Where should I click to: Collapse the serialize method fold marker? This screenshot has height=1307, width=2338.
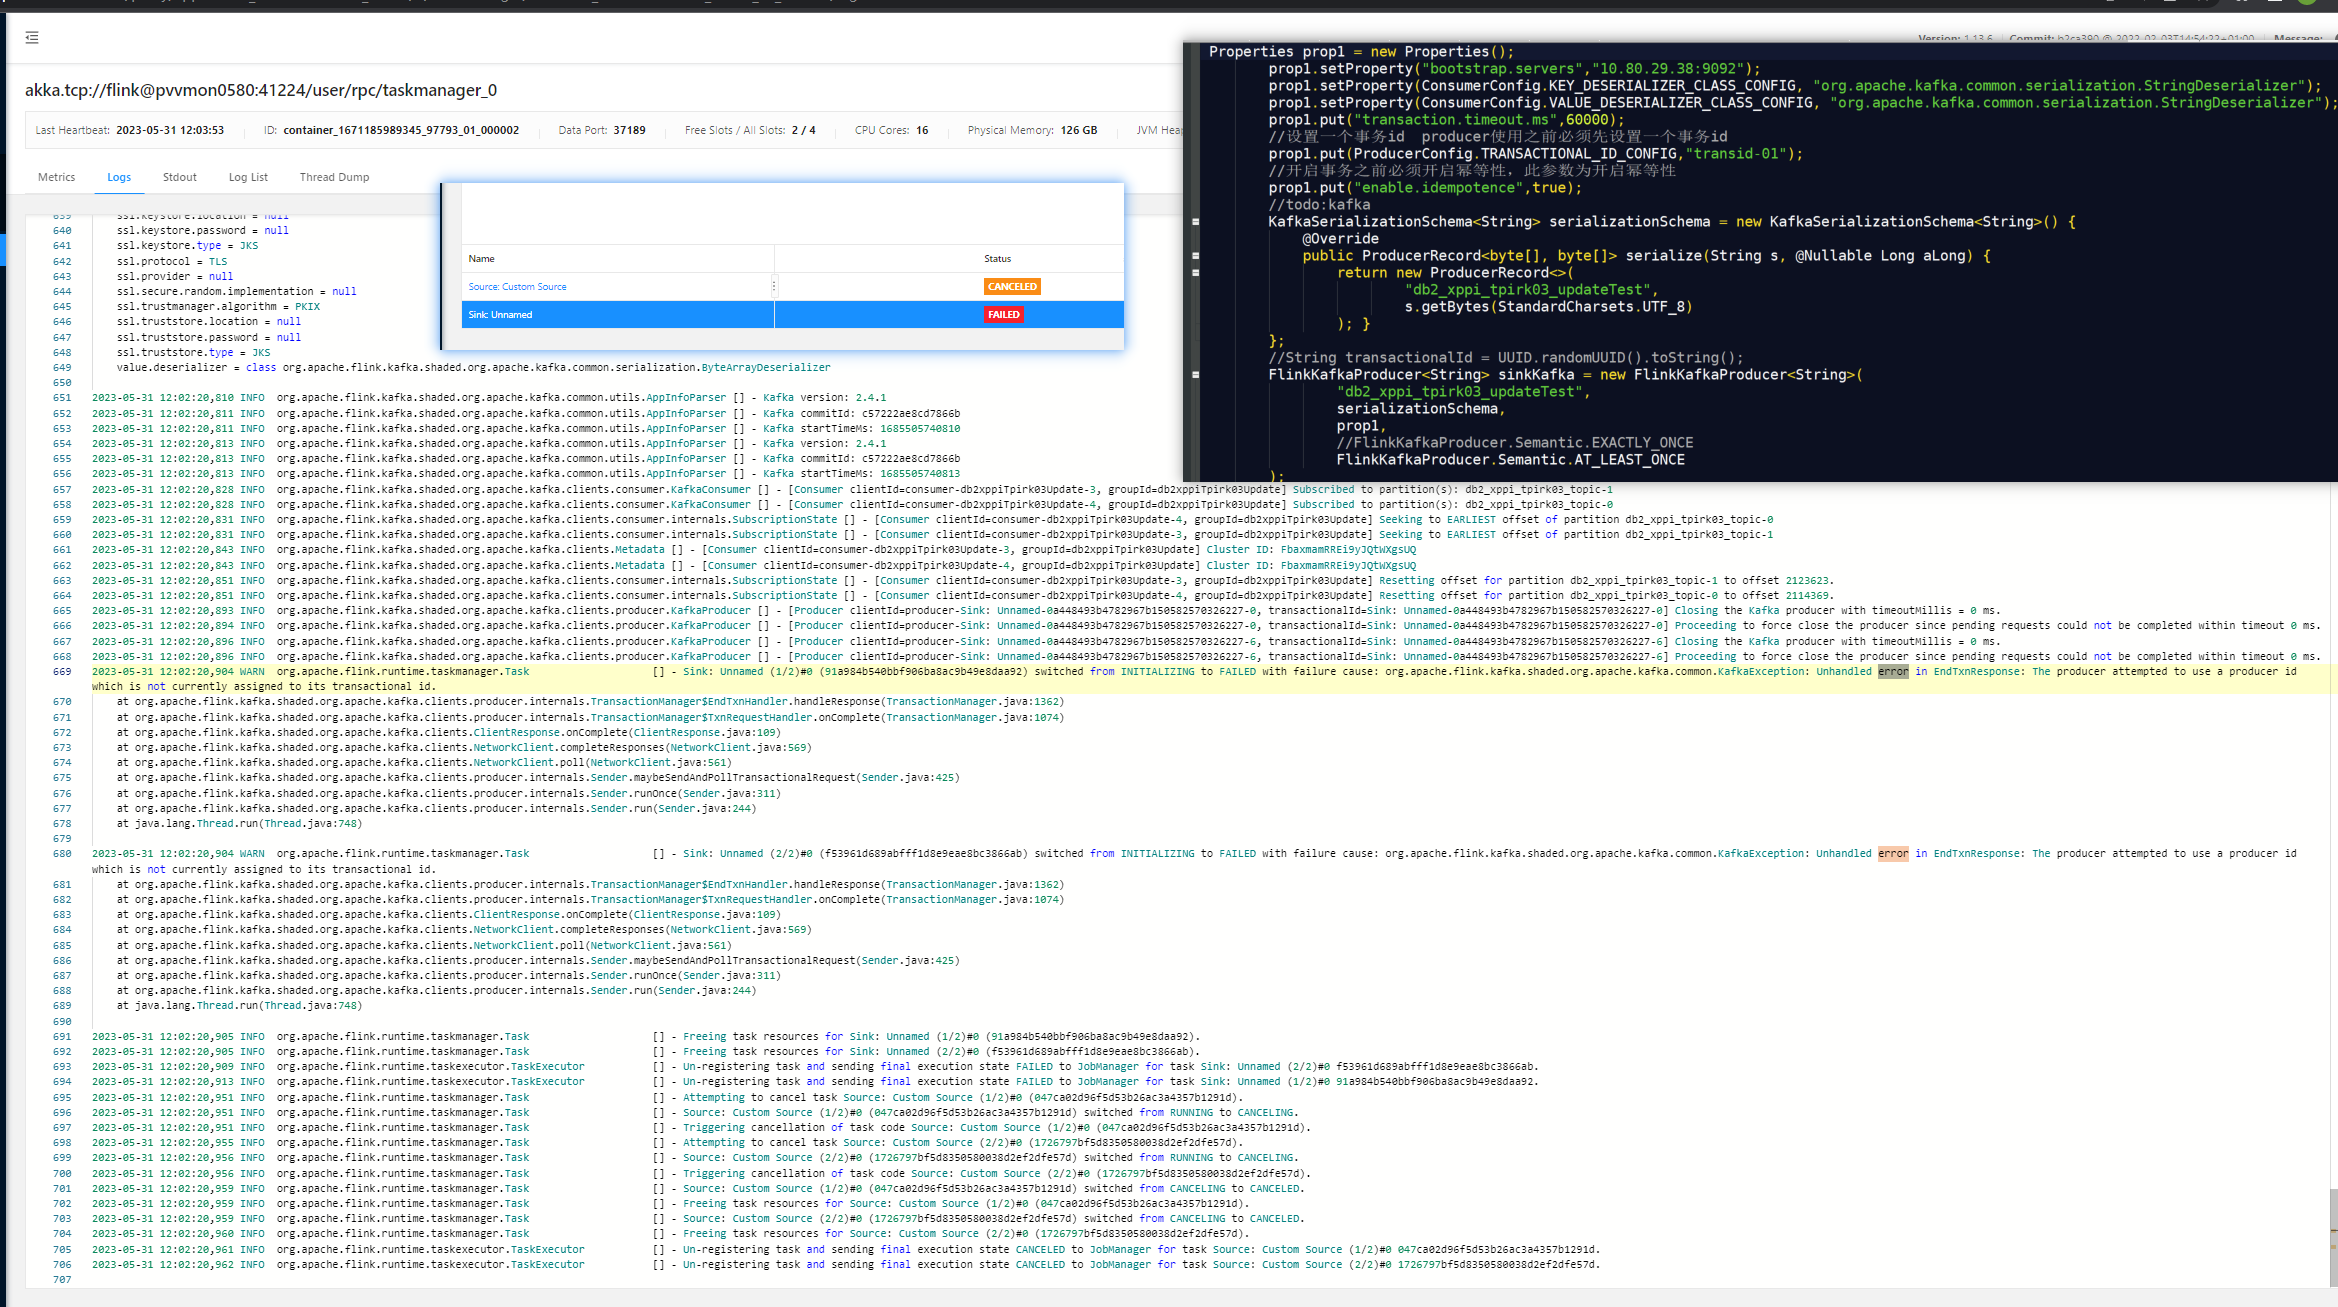point(1195,256)
